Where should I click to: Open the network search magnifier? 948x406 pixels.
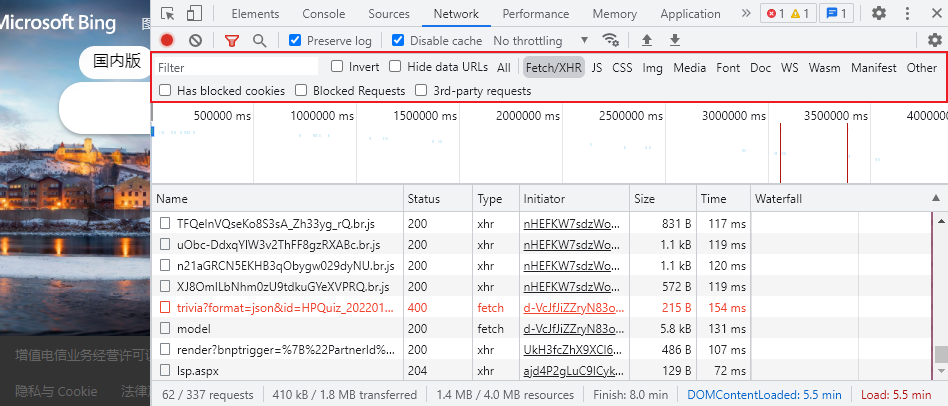pos(259,40)
